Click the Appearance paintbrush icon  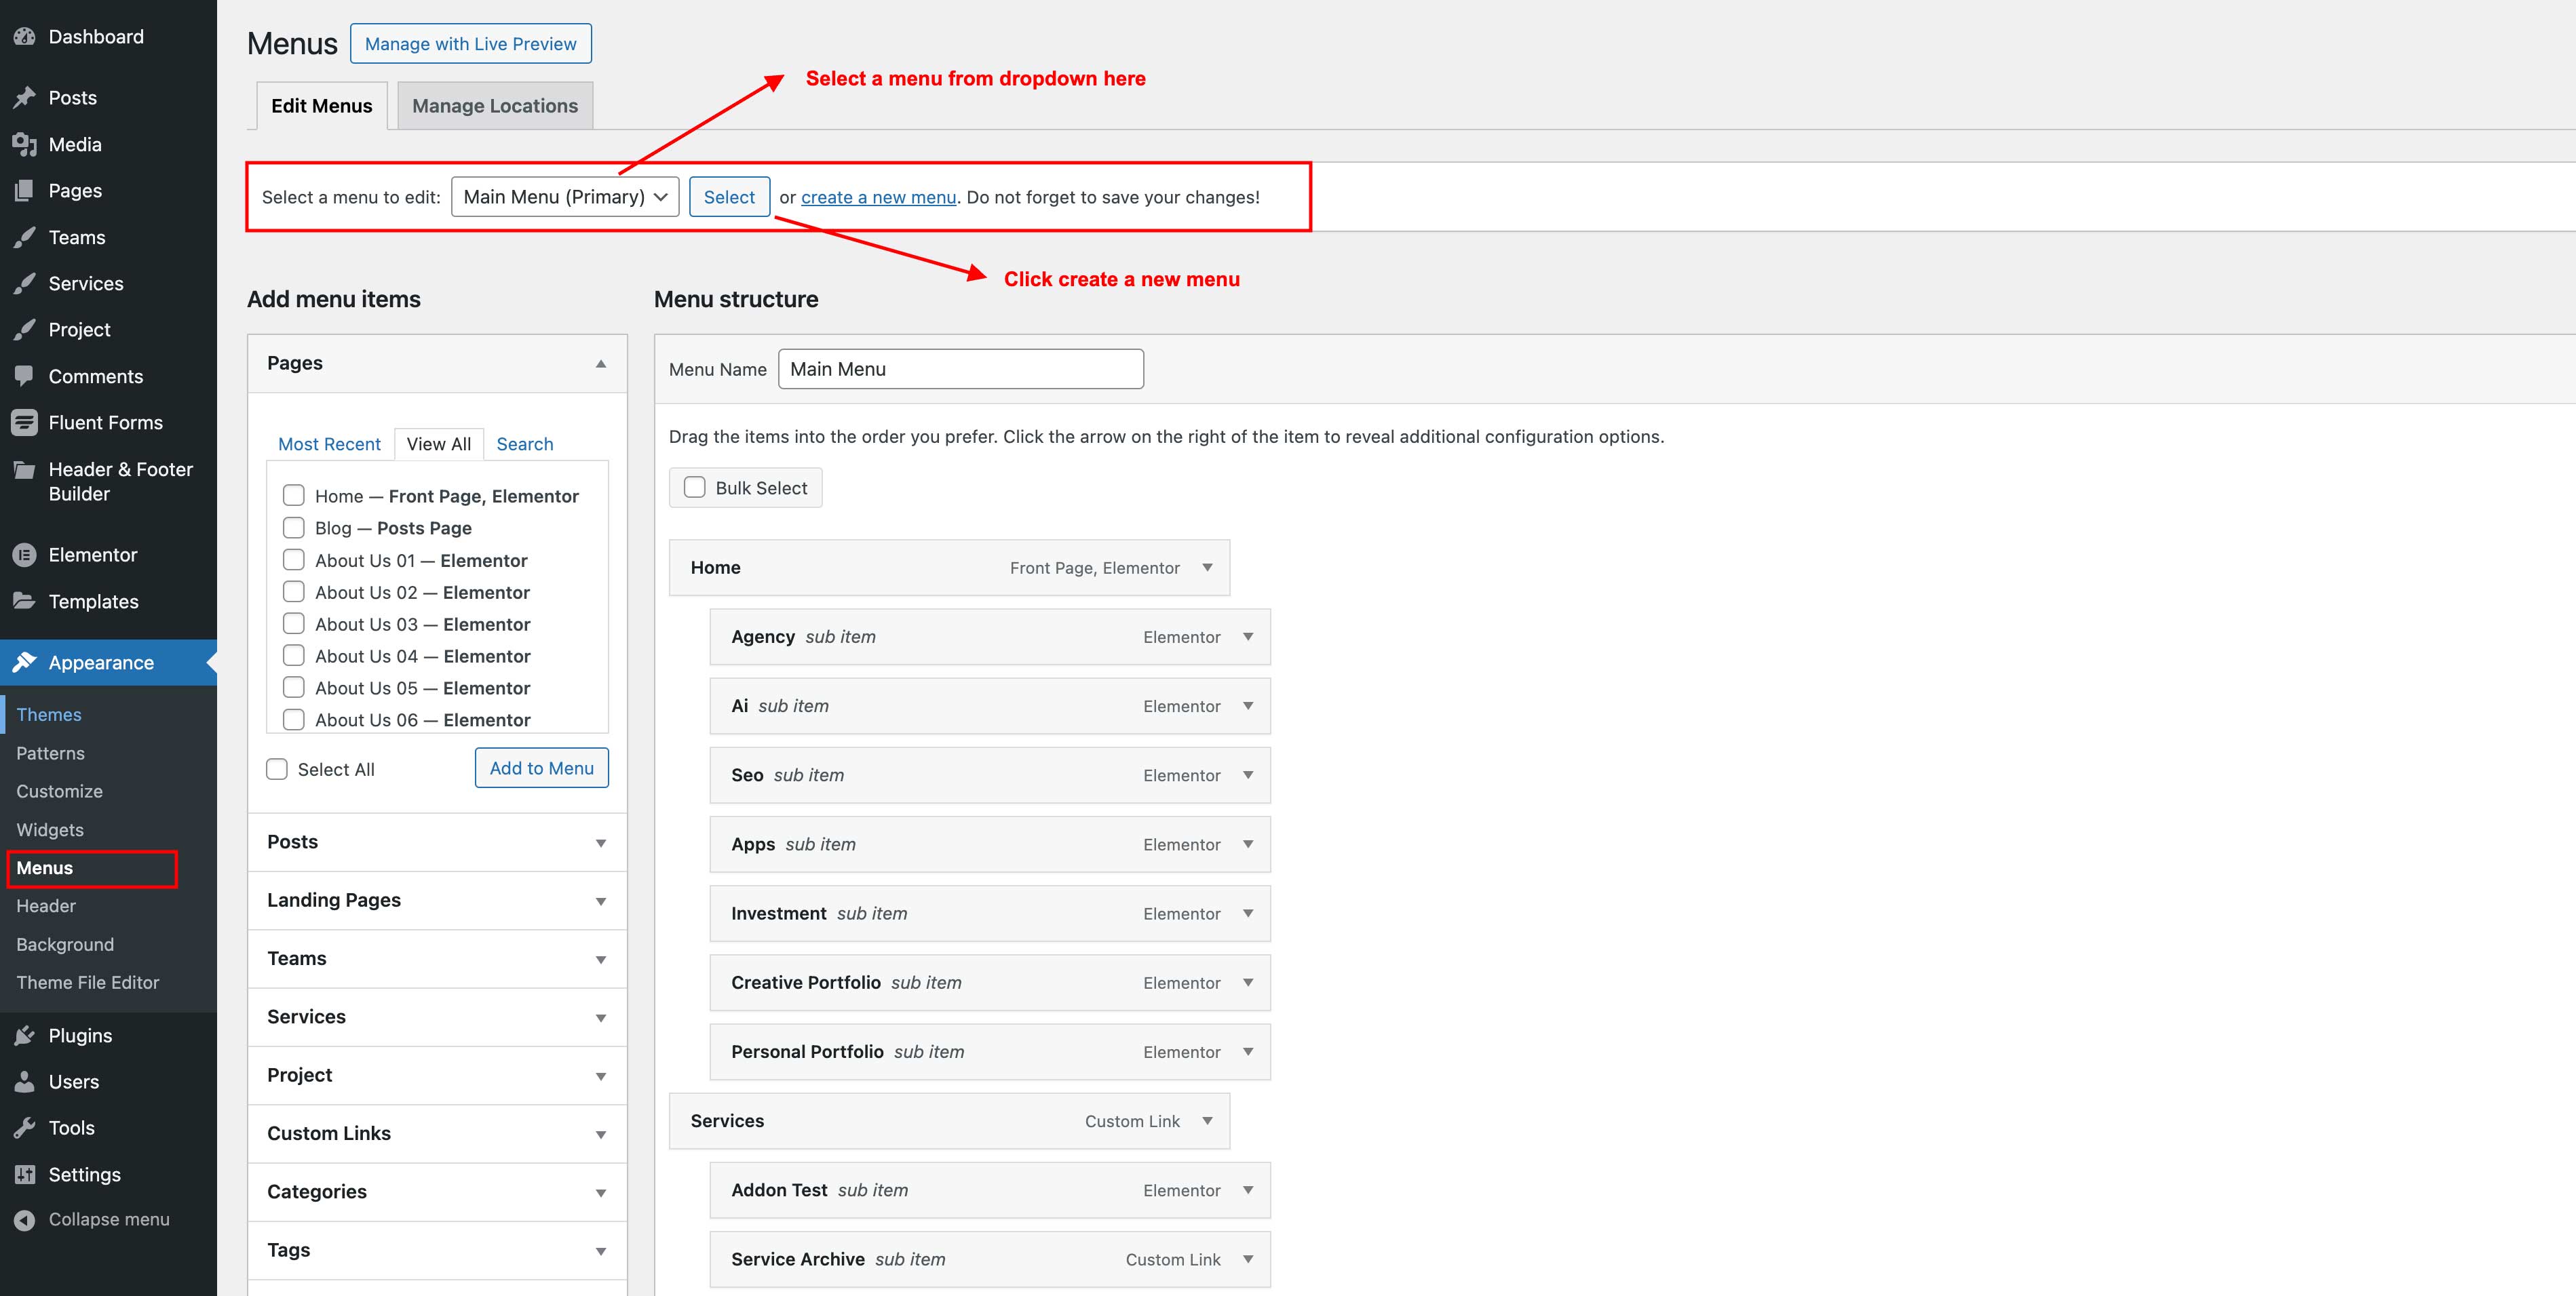pyautogui.click(x=25, y=662)
